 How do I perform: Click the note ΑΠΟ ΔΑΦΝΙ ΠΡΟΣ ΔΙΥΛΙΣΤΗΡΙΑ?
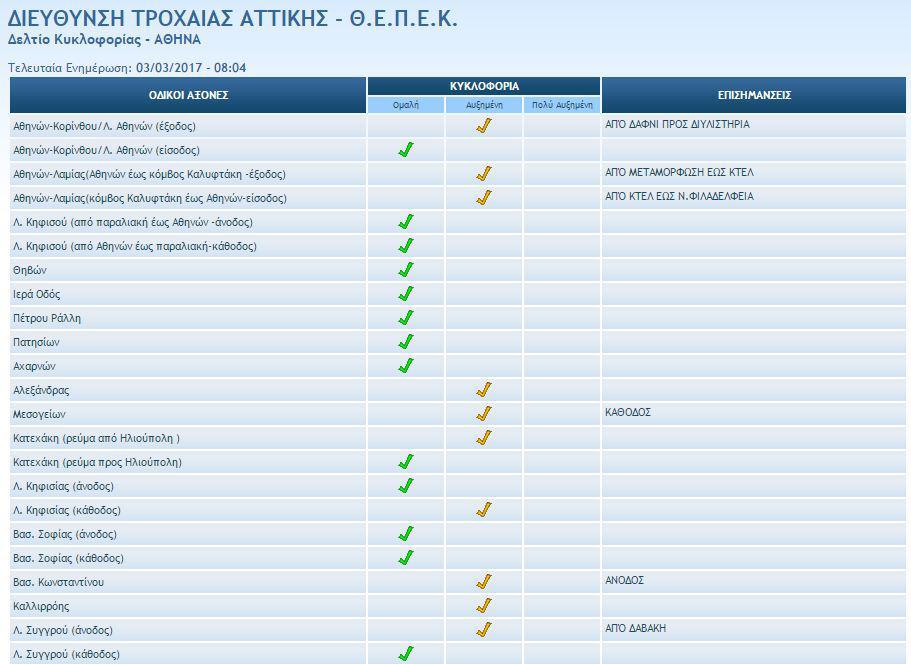tap(677, 125)
